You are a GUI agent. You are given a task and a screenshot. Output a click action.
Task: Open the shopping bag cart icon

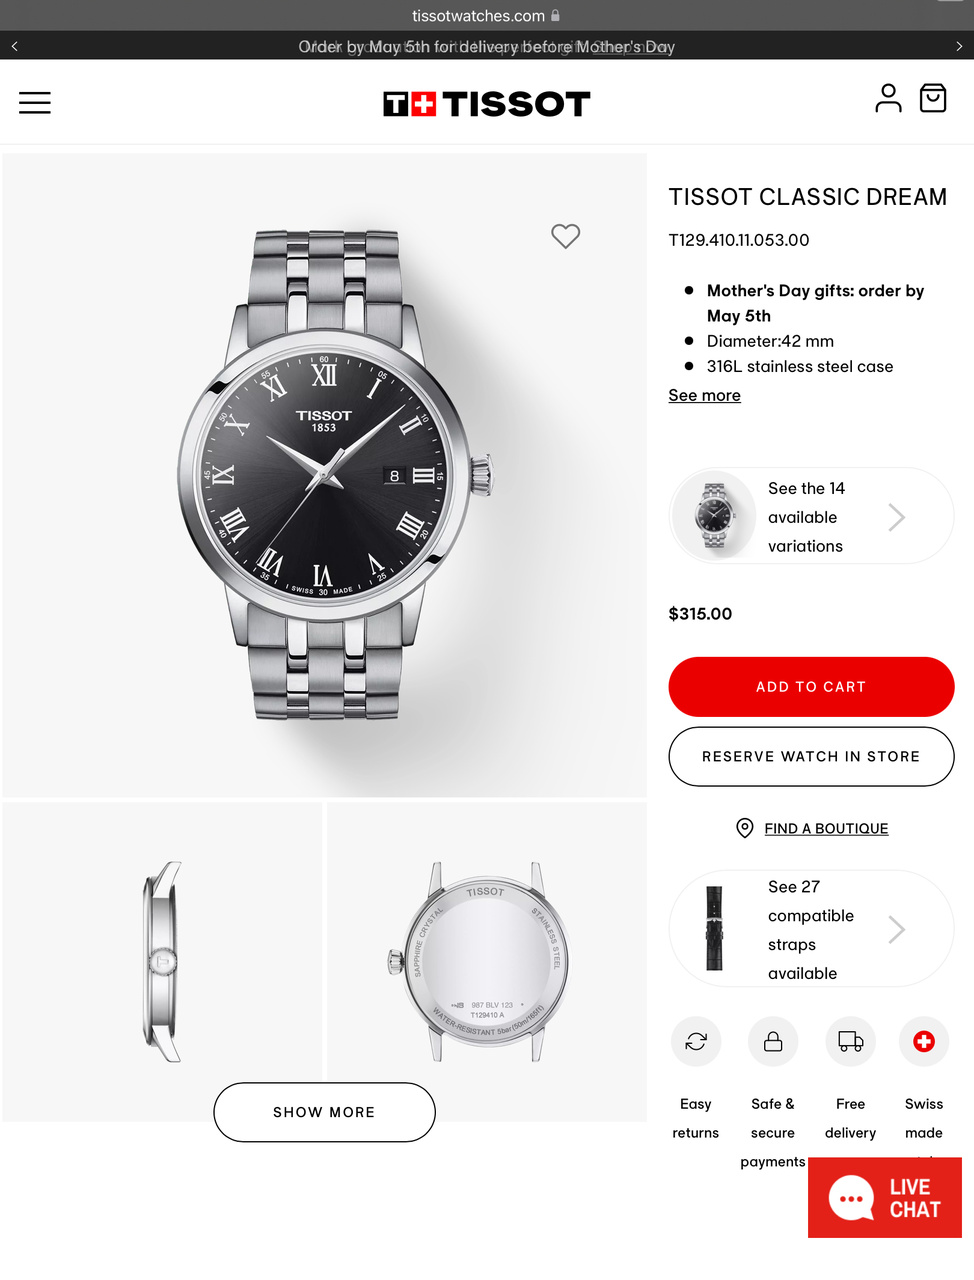(933, 98)
